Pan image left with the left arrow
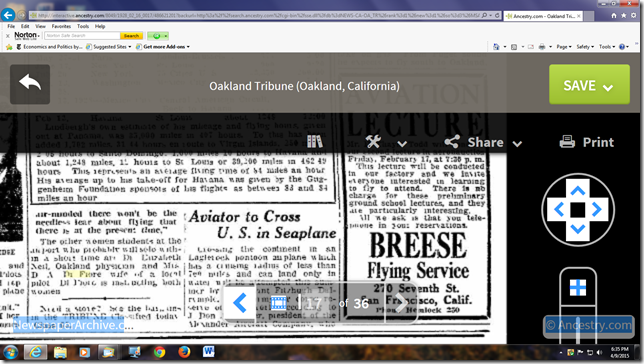Image resolution: width=644 pixels, height=364 pixels. [559, 210]
